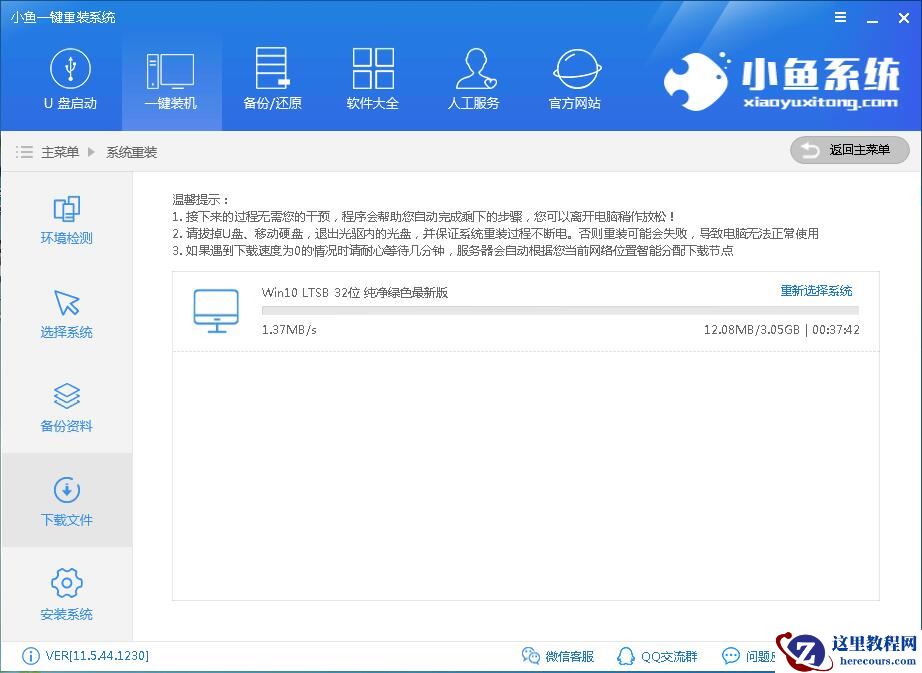Open 备份资料 from the sidebar

(66, 407)
